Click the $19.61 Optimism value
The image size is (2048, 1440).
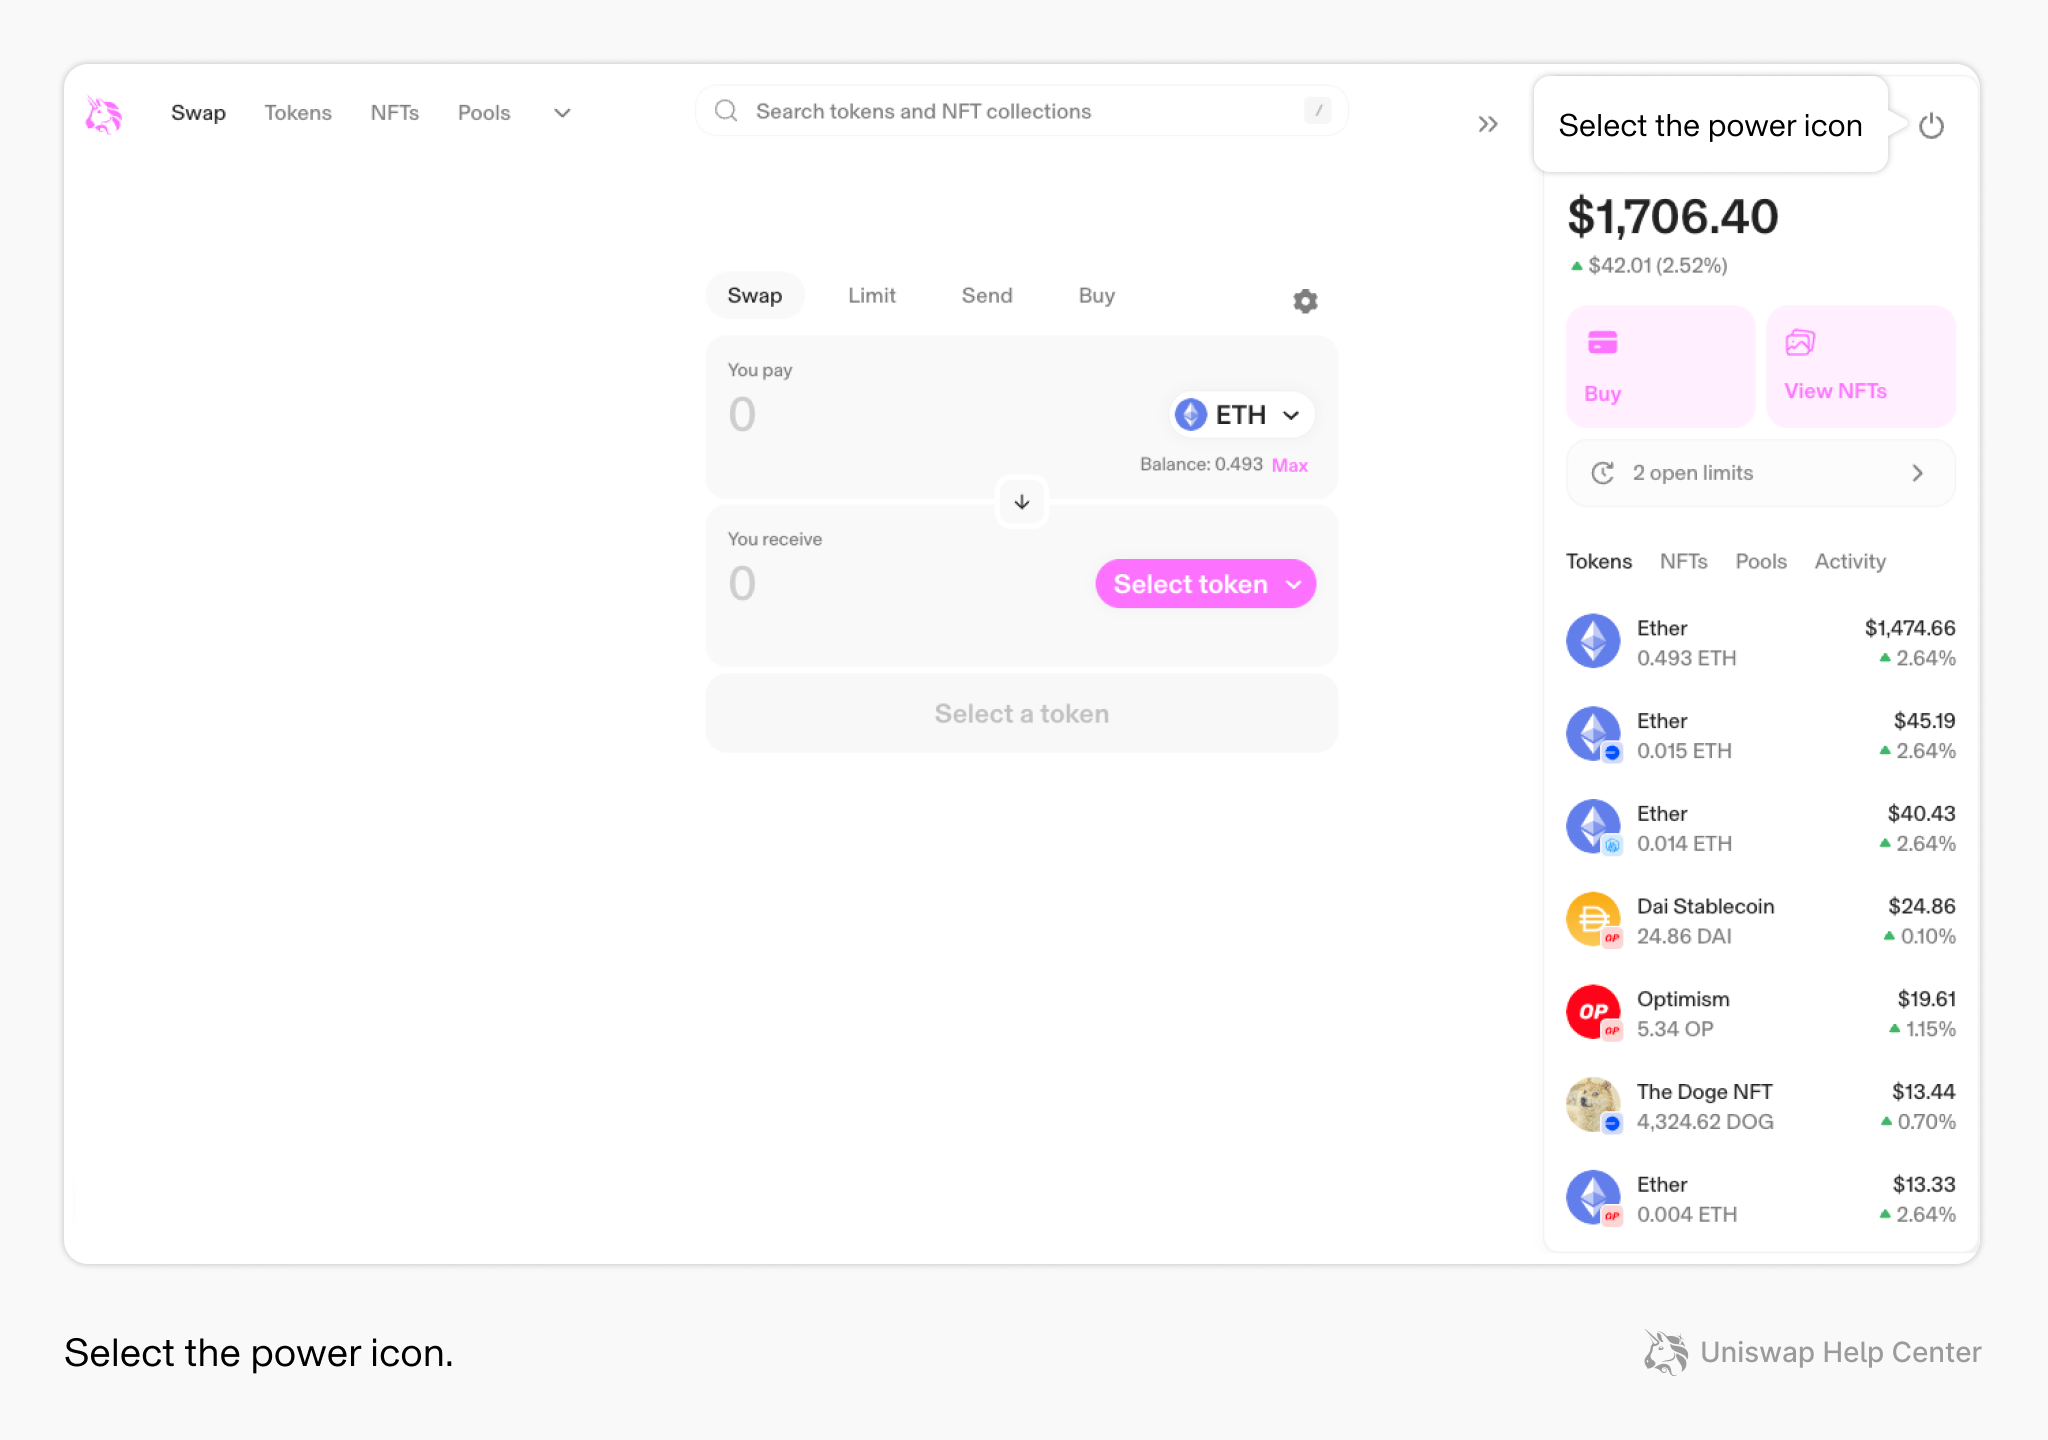pos(1926,999)
